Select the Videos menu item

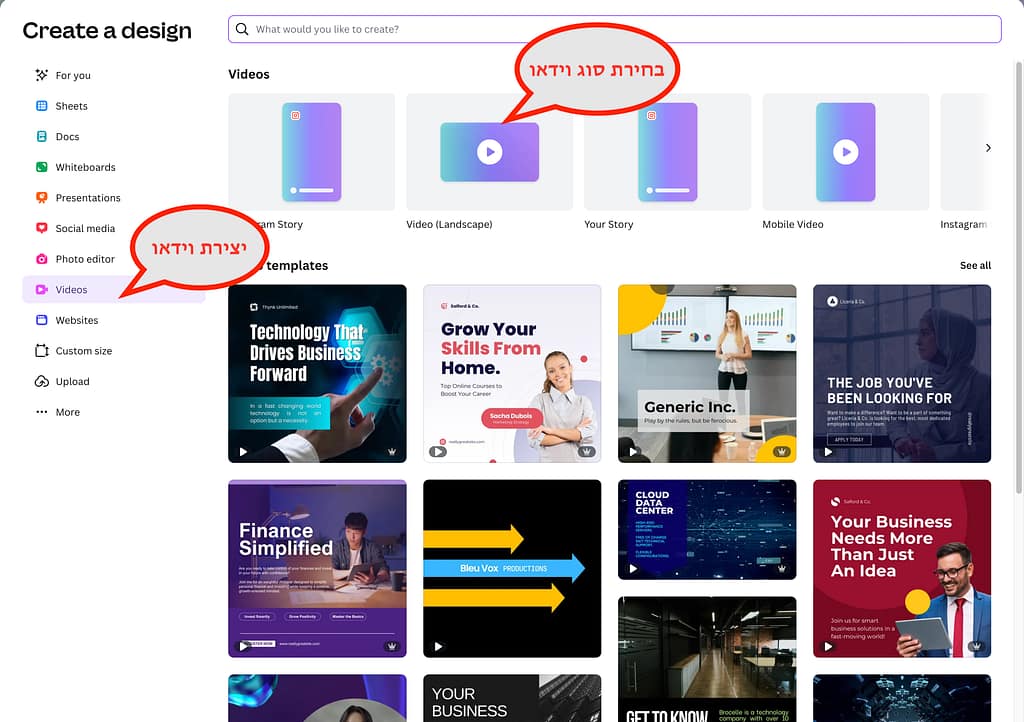71,290
